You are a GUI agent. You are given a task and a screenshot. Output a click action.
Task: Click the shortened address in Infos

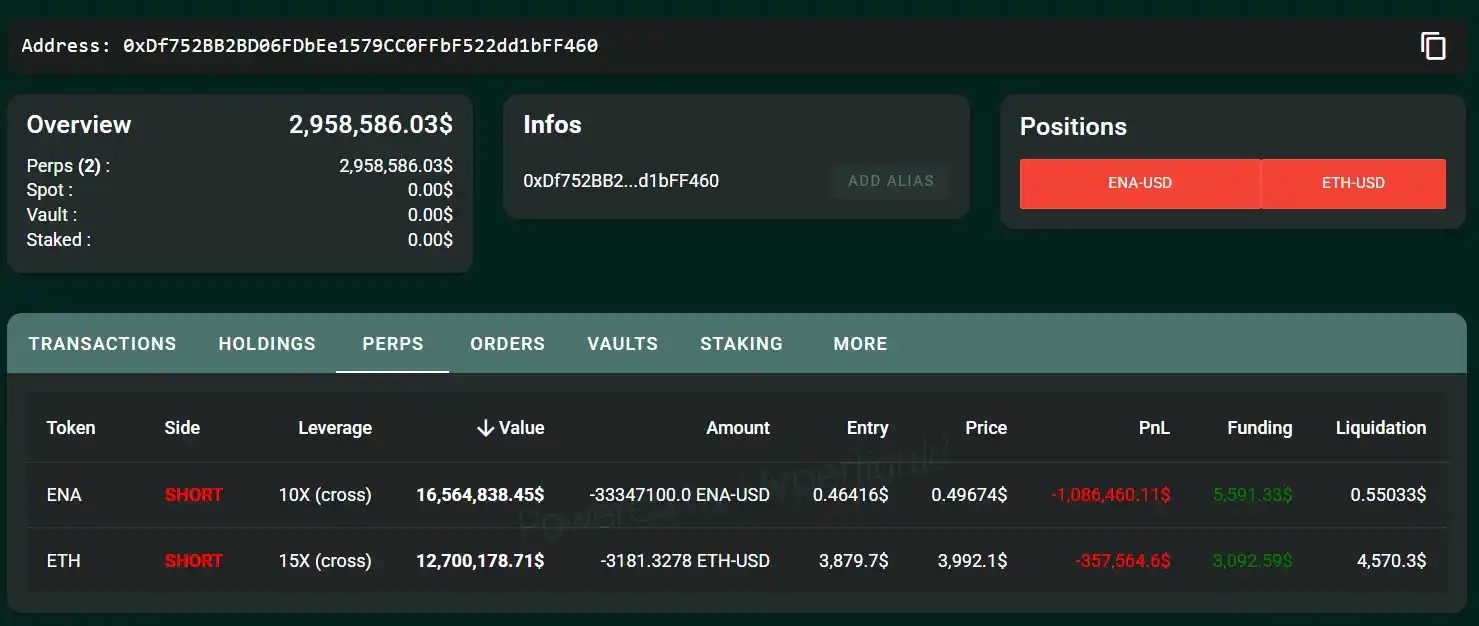coord(620,181)
